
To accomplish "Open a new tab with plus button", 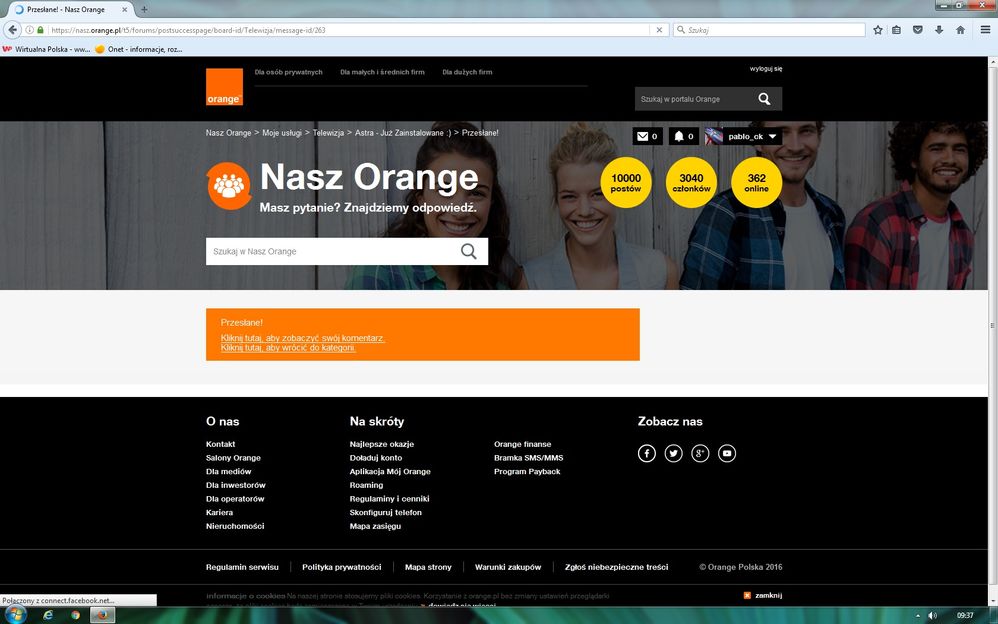I will (144, 10).
